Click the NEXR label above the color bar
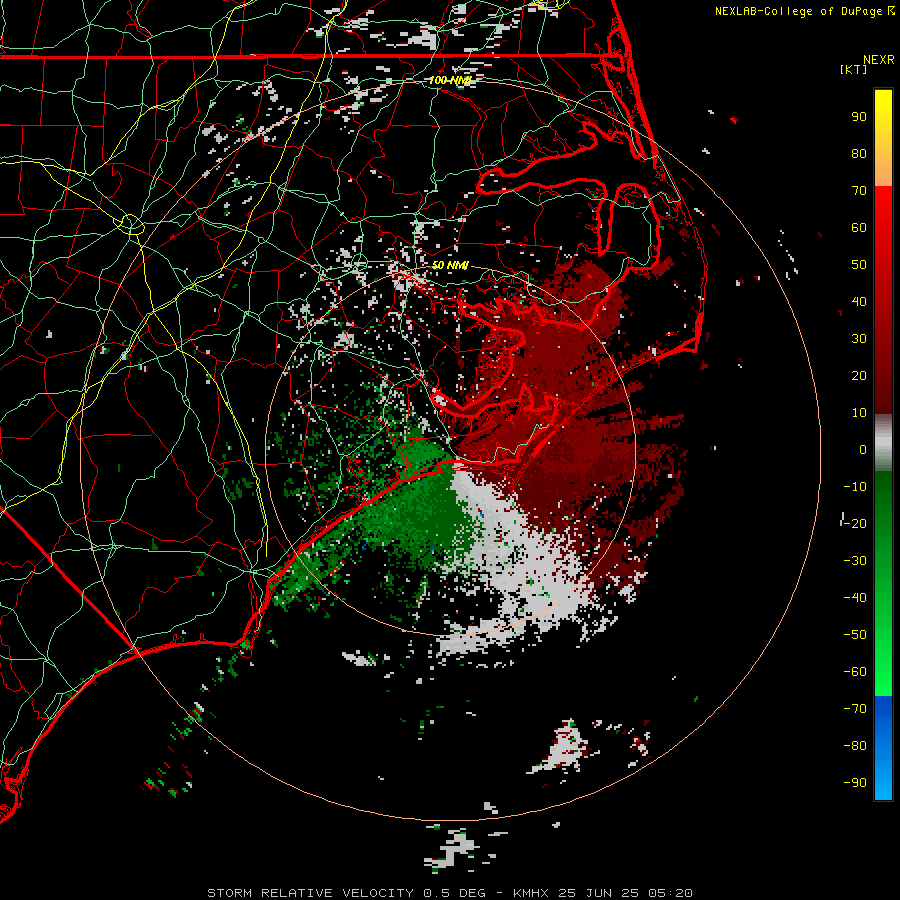The image size is (900, 900). point(879,60)
